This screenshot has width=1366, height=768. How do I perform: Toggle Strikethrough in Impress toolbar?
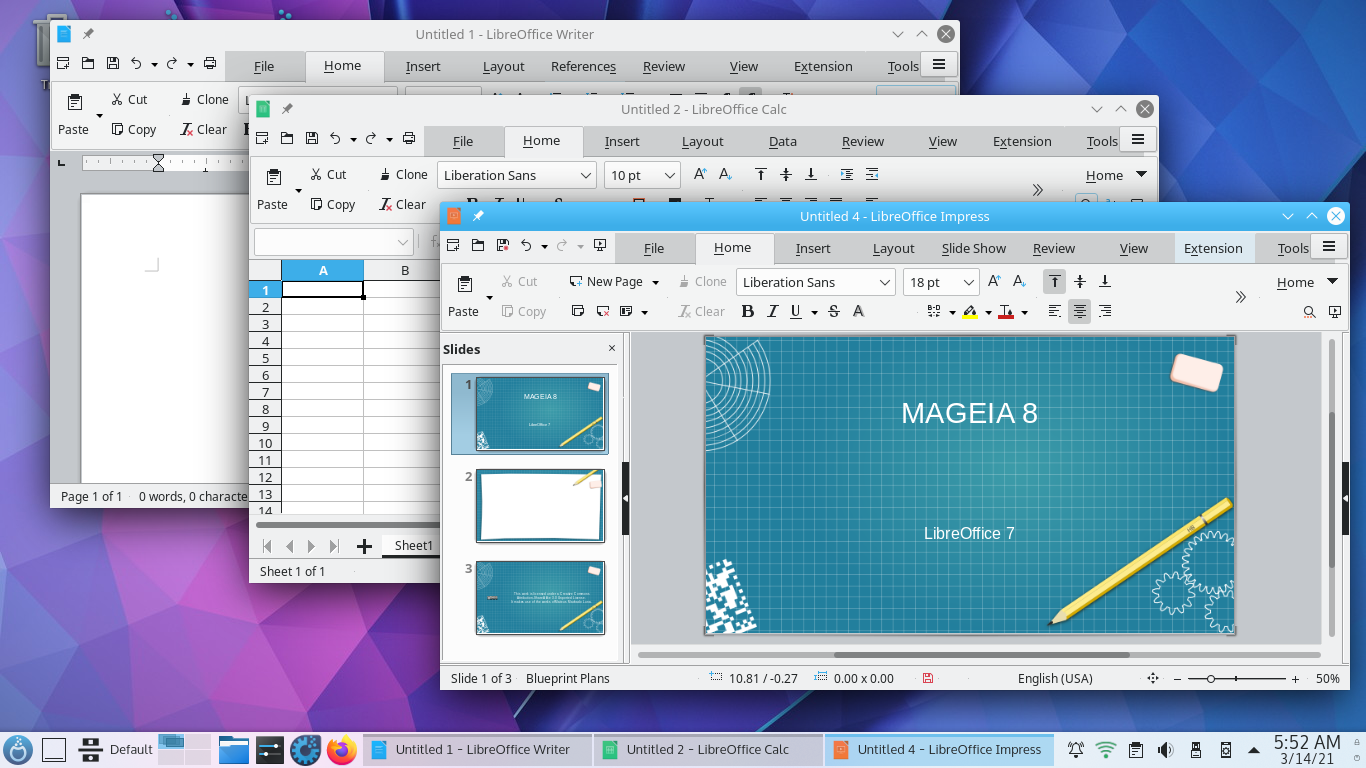pos(834,312)
